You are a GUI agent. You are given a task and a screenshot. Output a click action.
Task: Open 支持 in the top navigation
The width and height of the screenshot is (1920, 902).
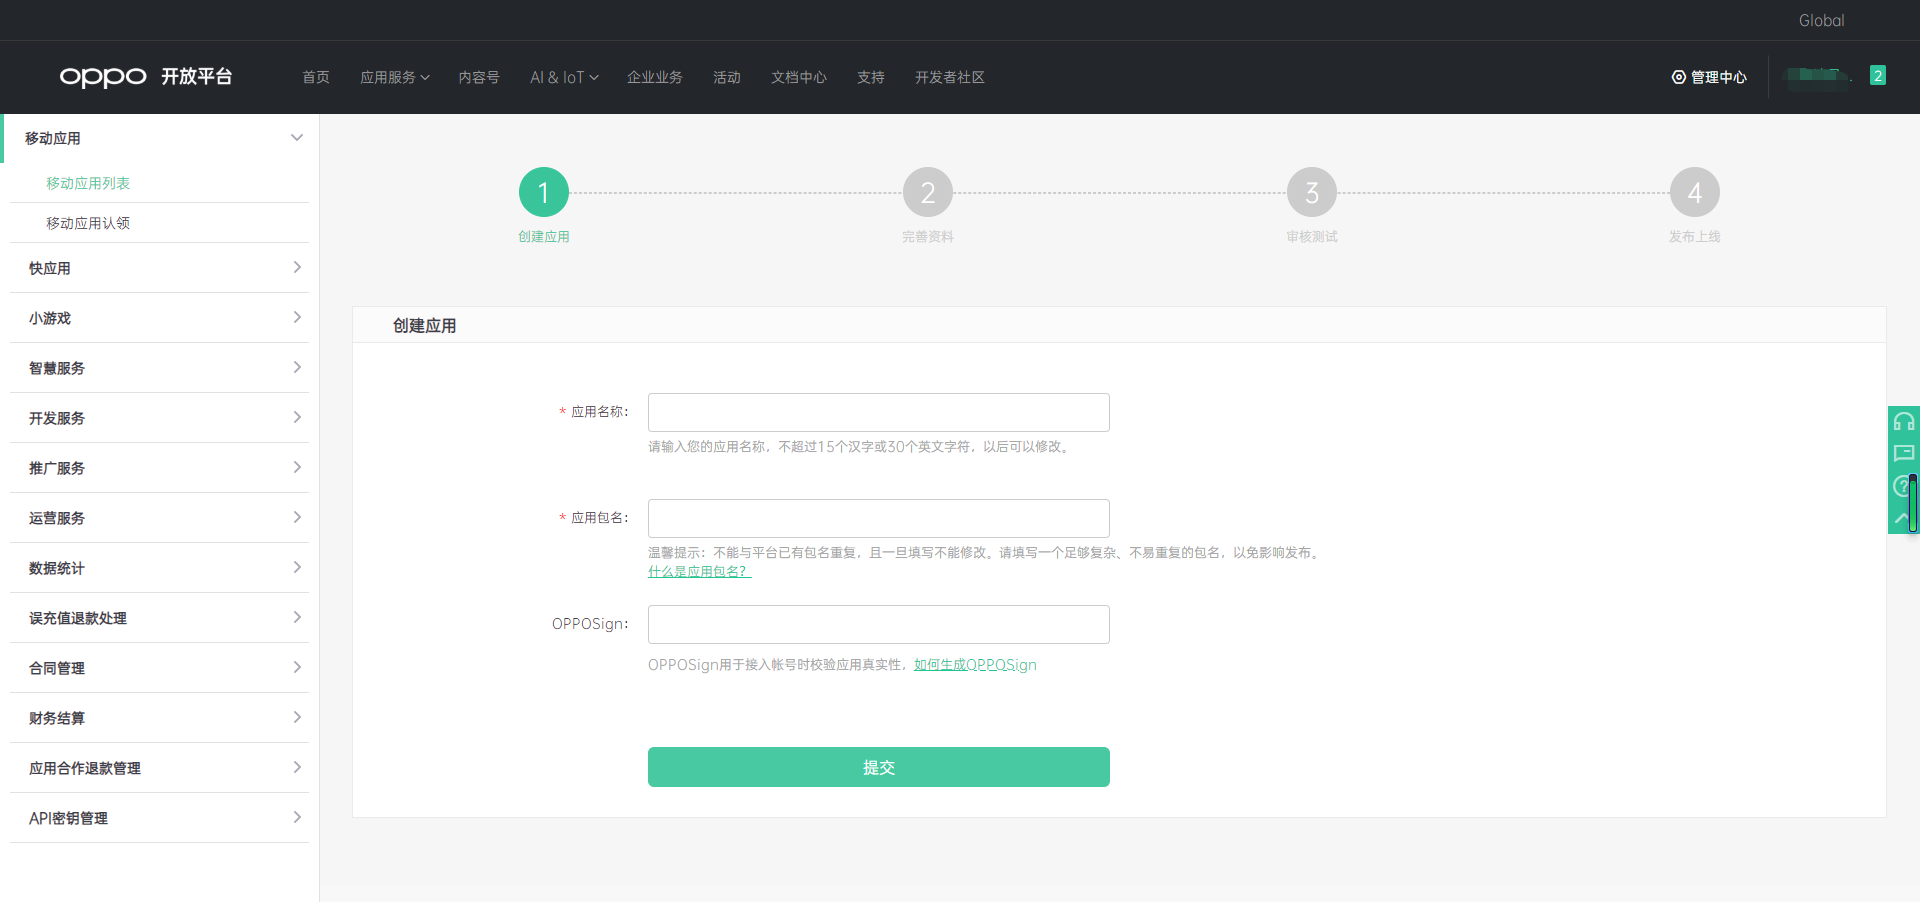coord(871,77)
